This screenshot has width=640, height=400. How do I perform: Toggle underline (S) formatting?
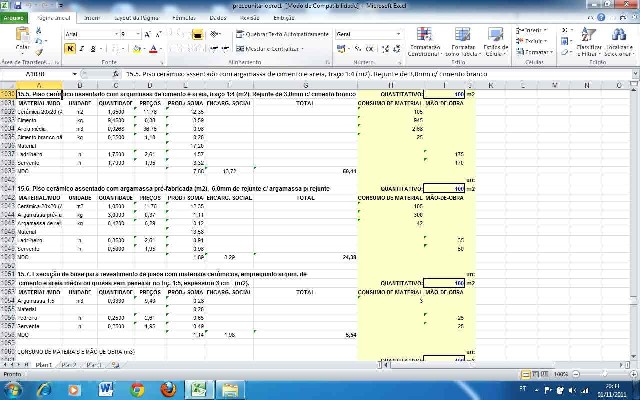tap(93, 49)
